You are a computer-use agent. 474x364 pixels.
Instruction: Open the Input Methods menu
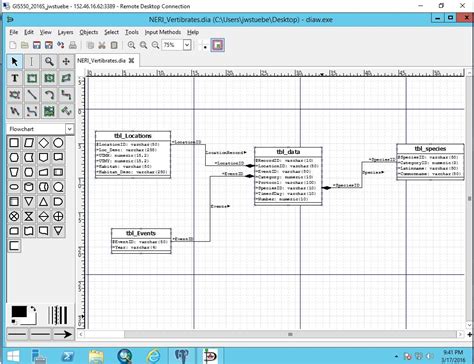pyautogui.click(x=163, y=32)
